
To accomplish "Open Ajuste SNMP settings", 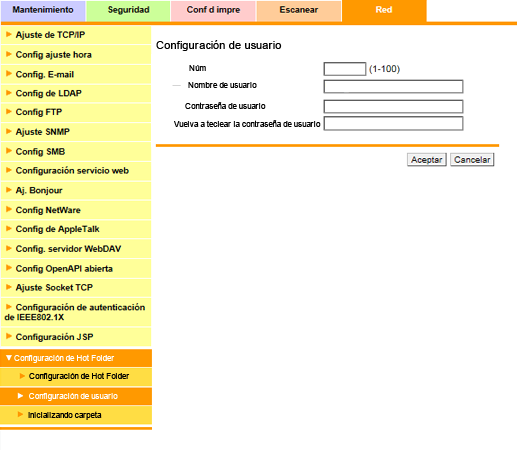I will 76,132.
